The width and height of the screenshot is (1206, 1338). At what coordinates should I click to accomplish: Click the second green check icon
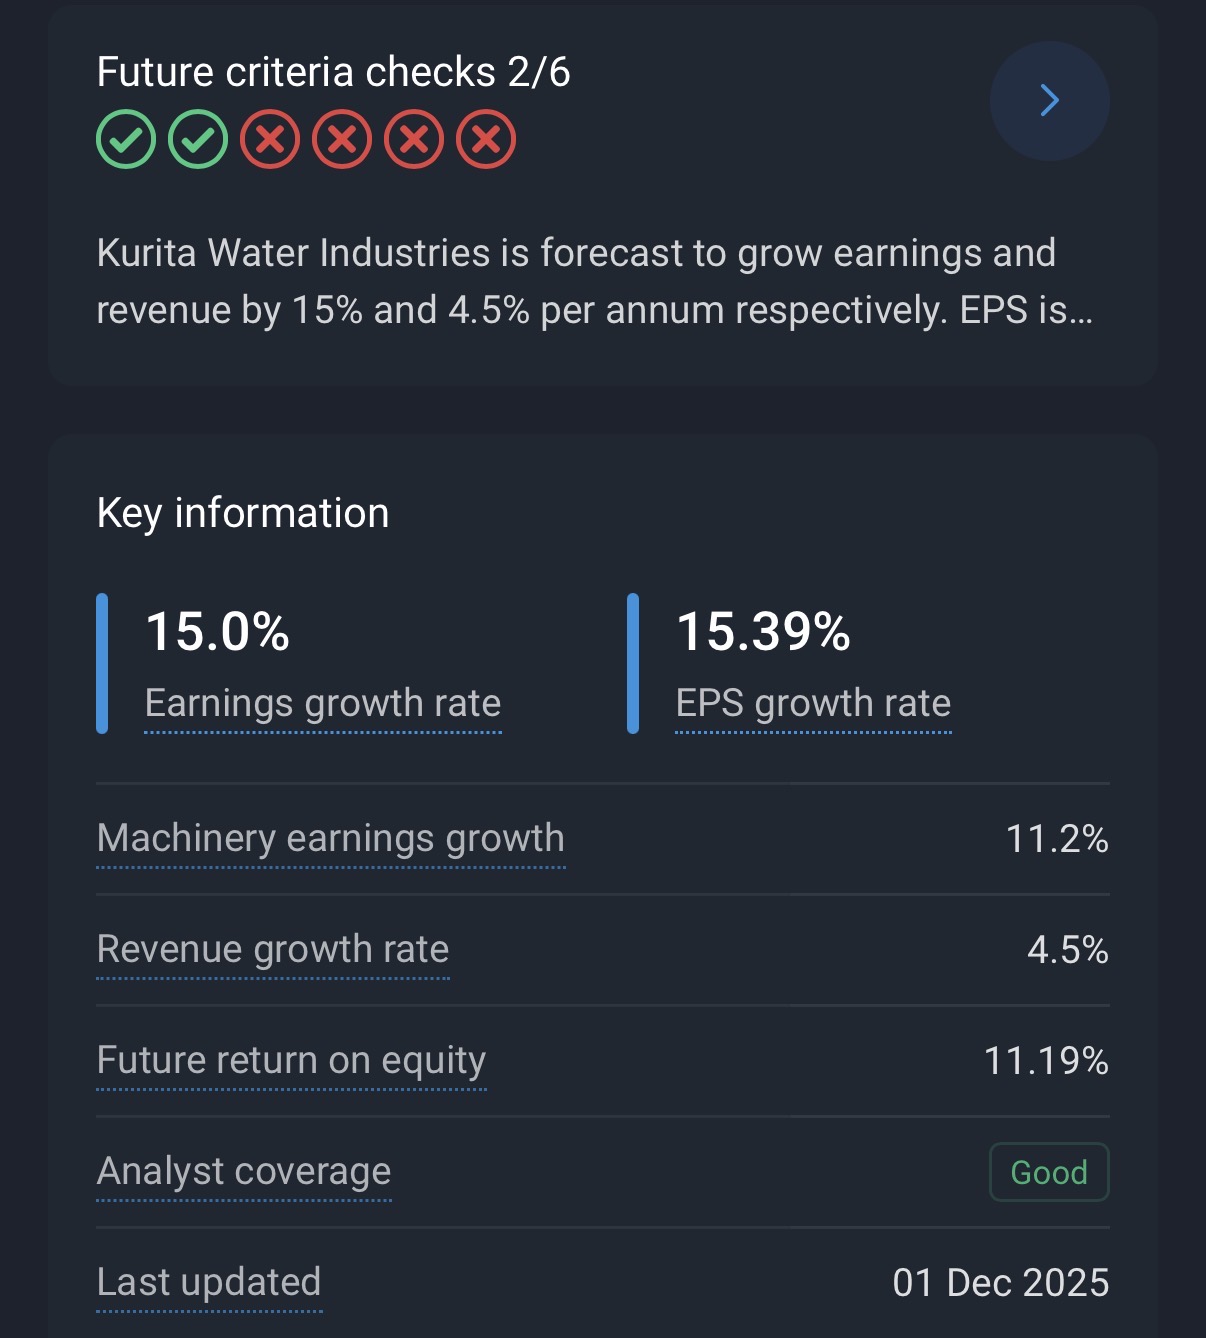point(198,139)
